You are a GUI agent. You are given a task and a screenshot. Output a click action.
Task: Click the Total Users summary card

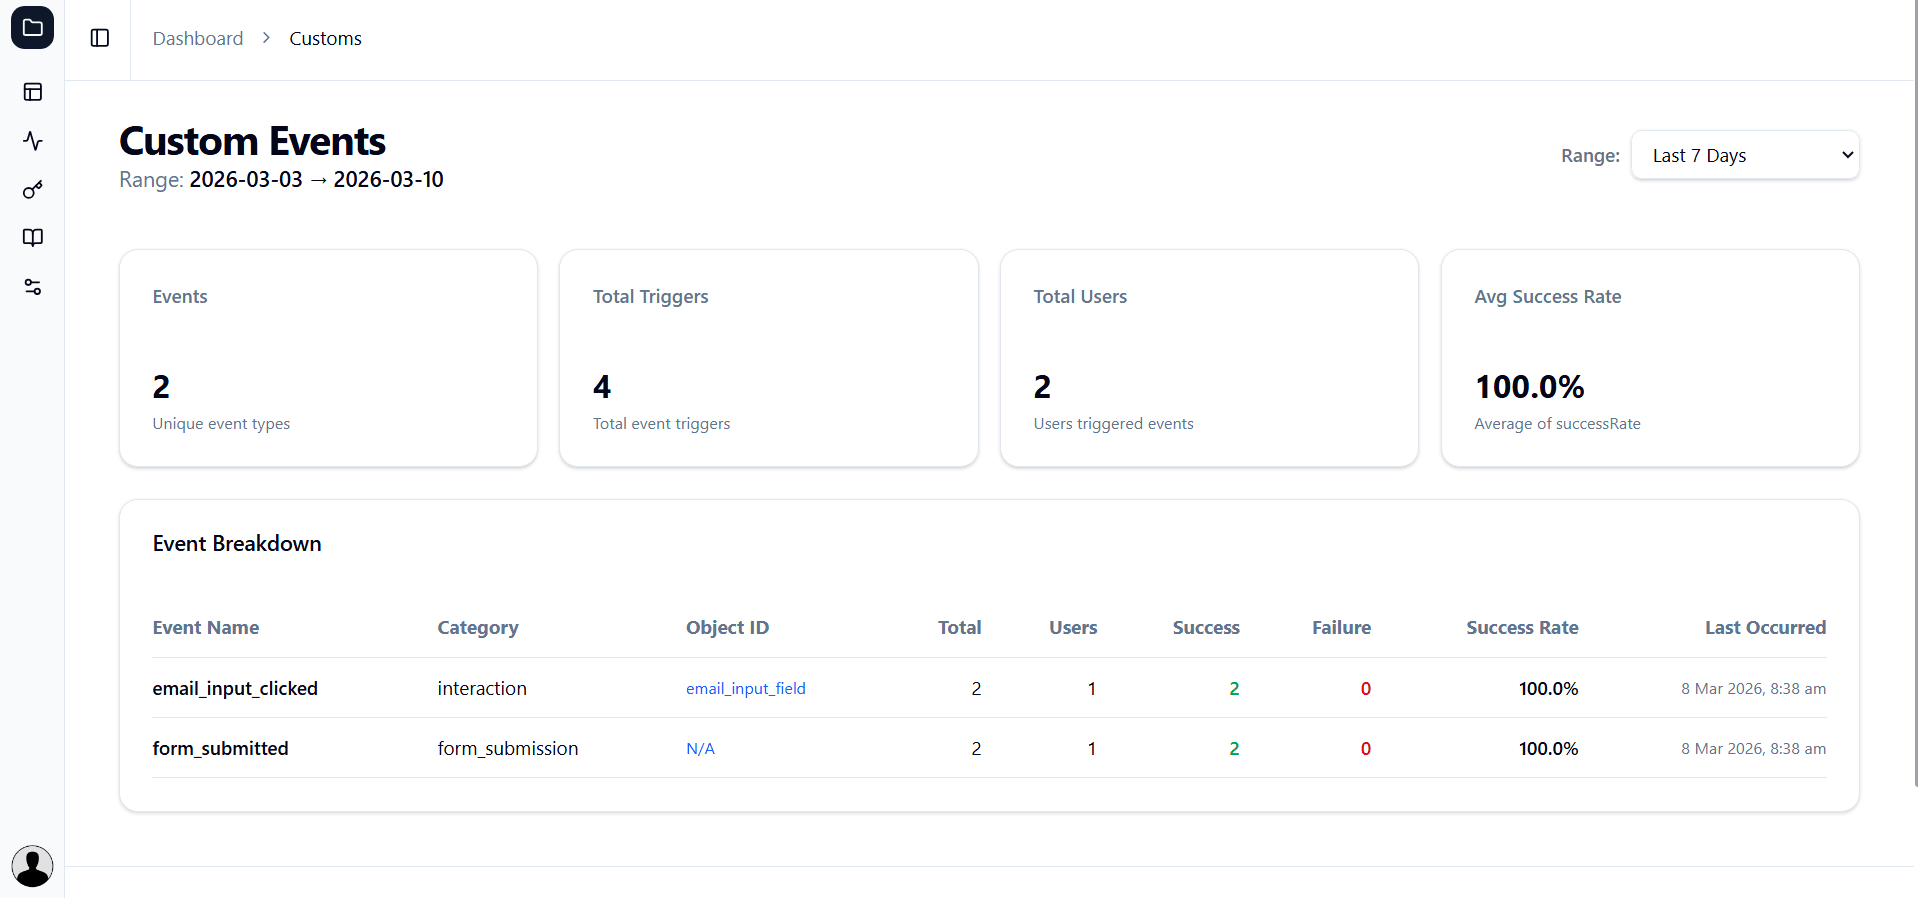1209,358
